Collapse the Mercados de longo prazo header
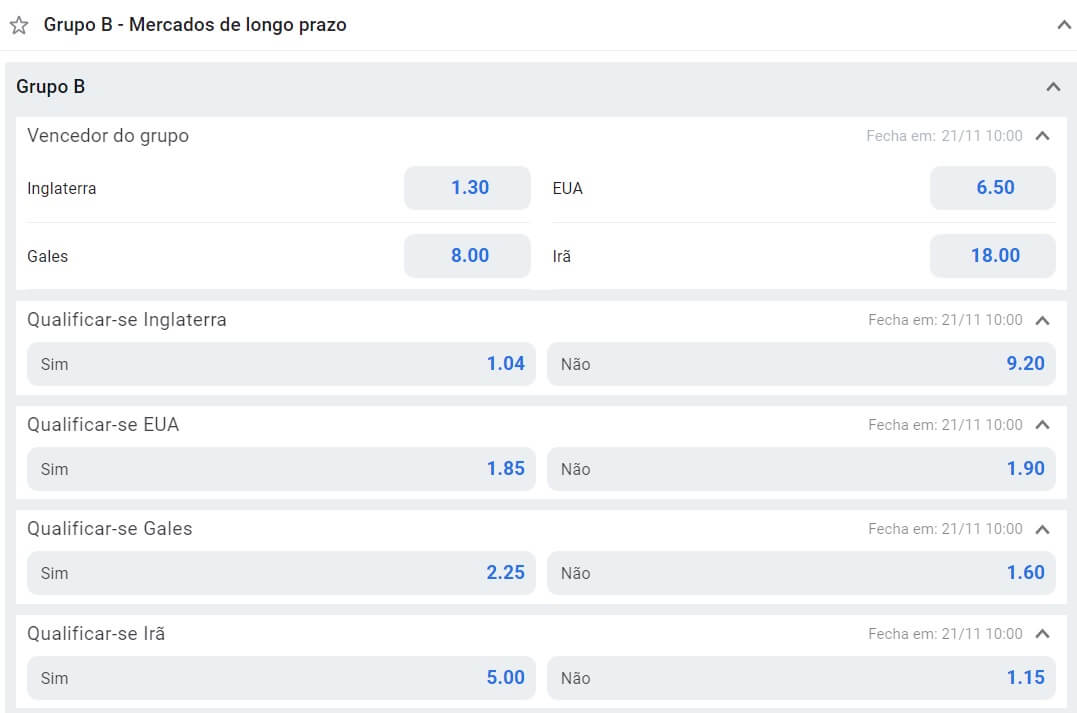This screenshot has height=713, width=1077. (x=1063, y=25)
